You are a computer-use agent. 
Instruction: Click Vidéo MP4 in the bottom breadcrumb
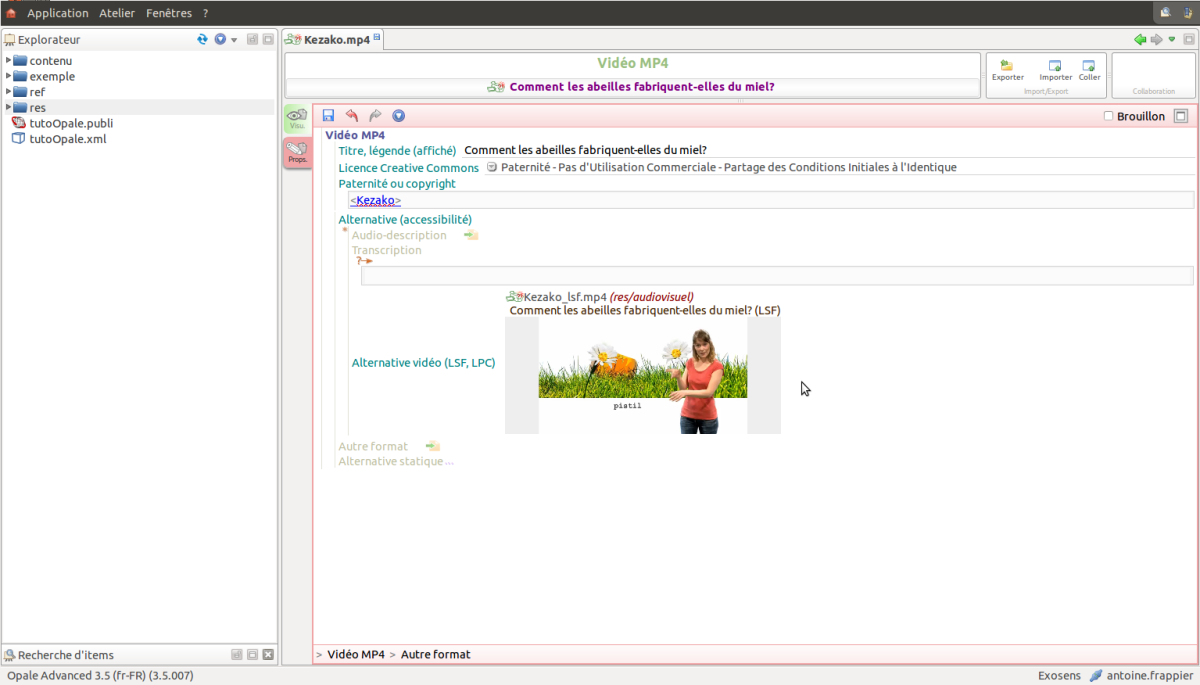point(355,654)
